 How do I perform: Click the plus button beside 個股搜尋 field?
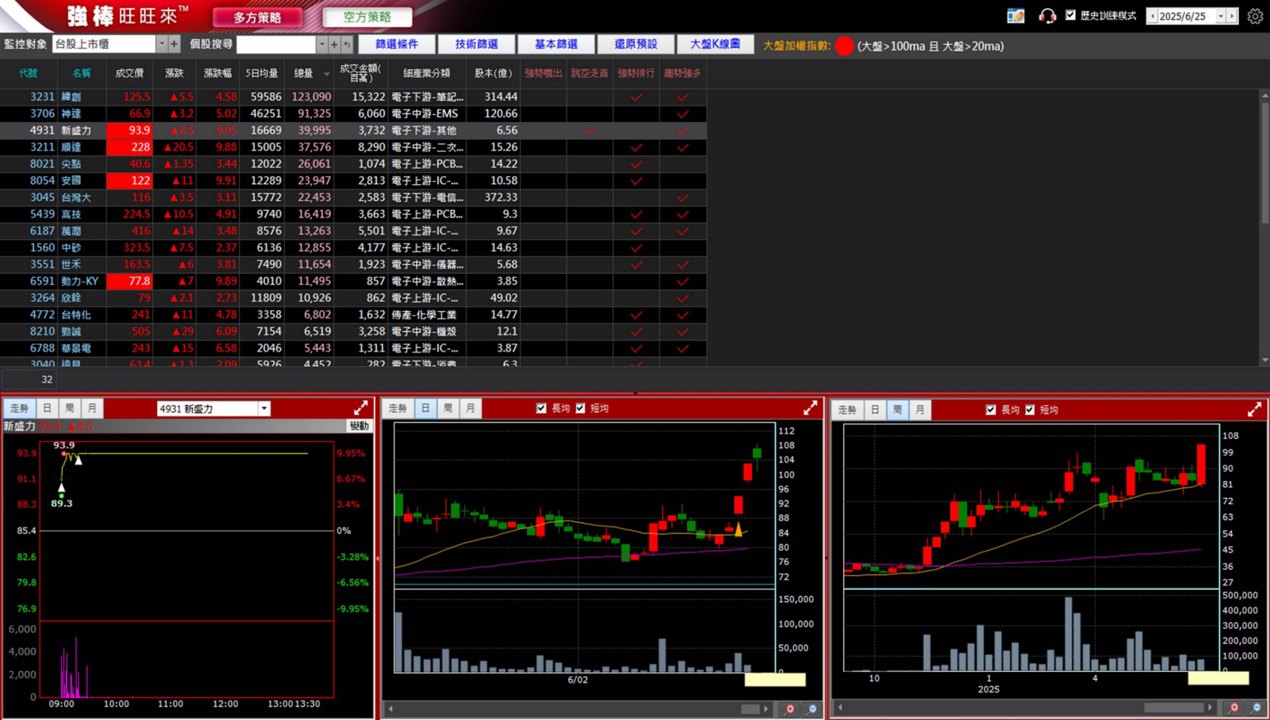[334, 44]
